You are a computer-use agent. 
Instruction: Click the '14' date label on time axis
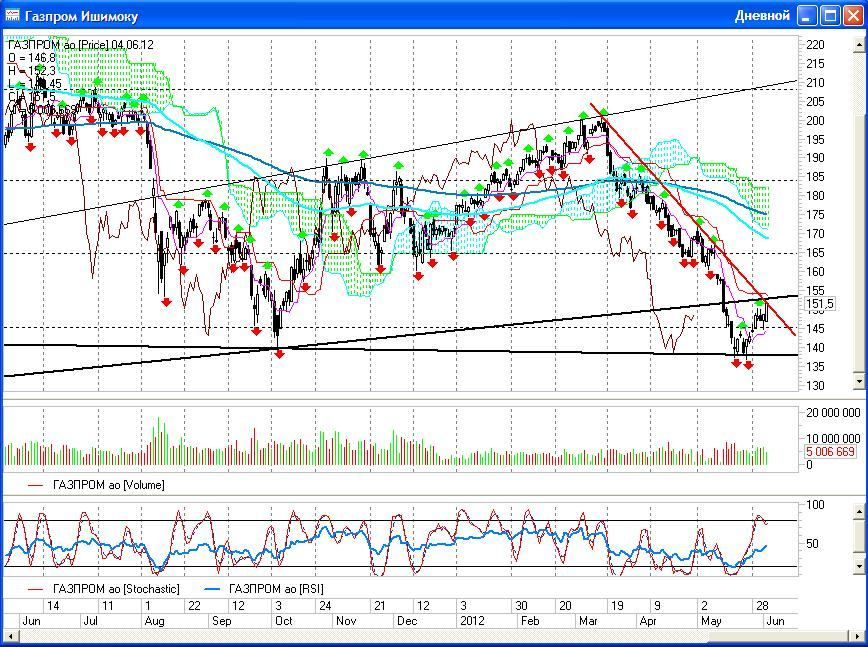coord(53,605)
